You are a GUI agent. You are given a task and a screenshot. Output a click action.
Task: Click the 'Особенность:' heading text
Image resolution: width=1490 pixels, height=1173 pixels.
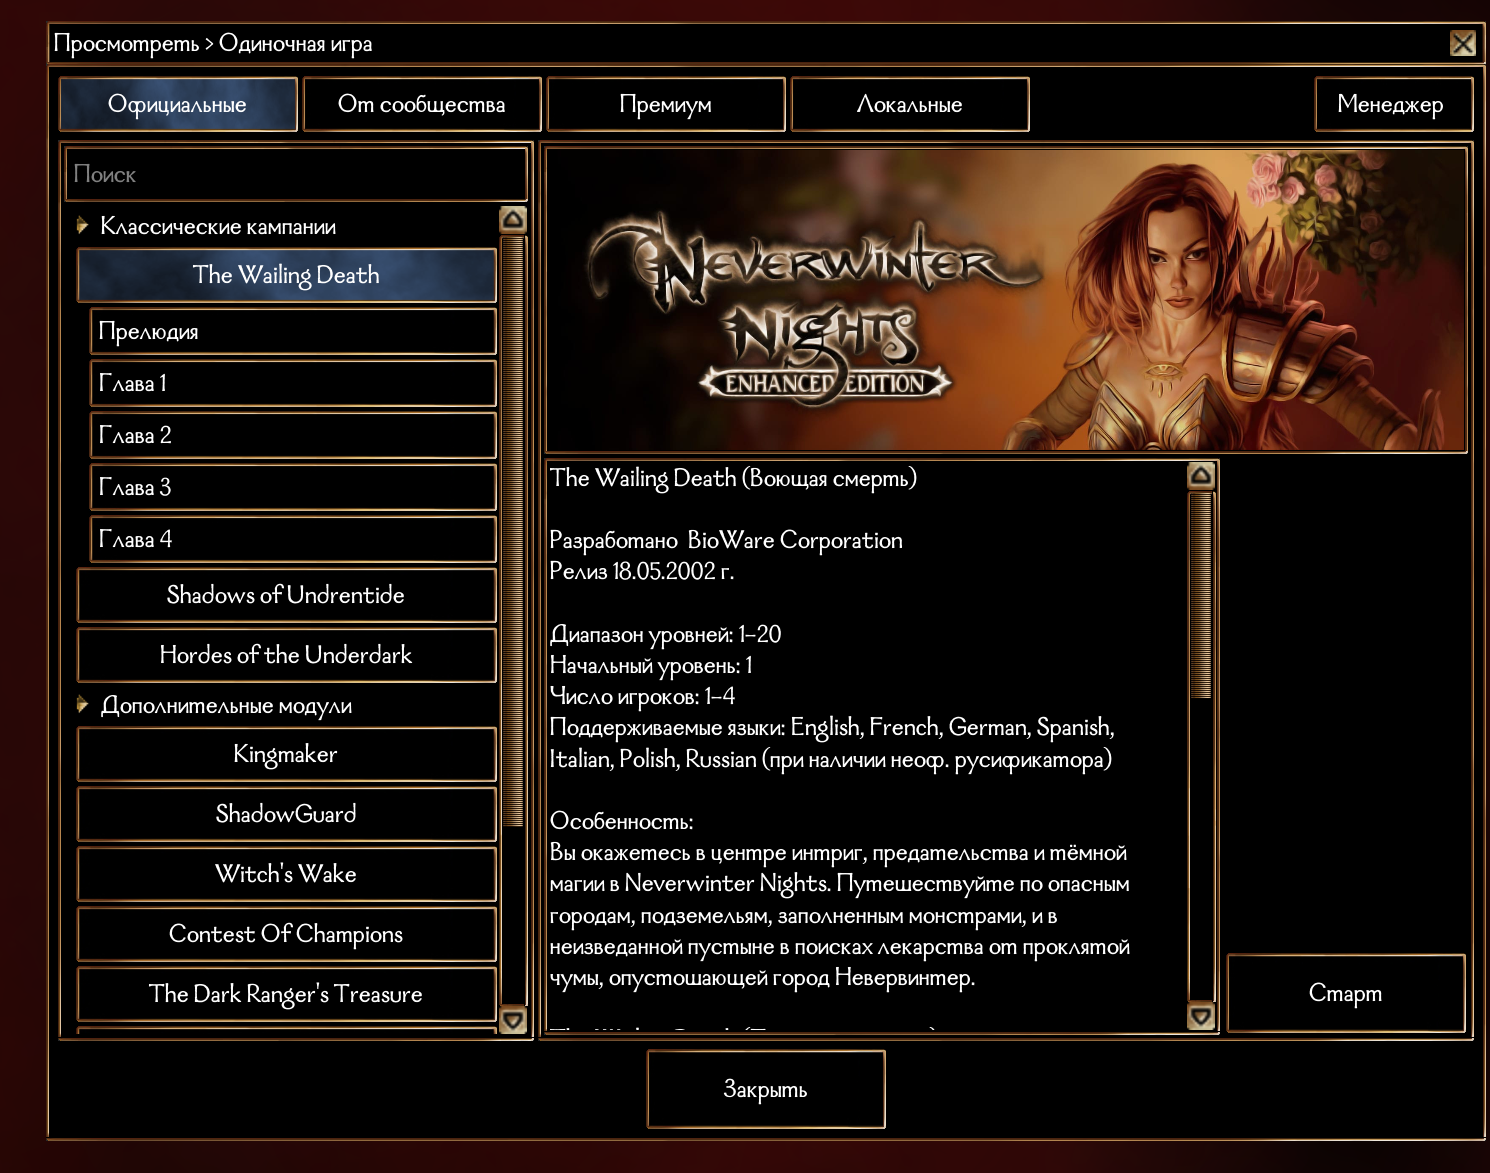coord(622,821)
